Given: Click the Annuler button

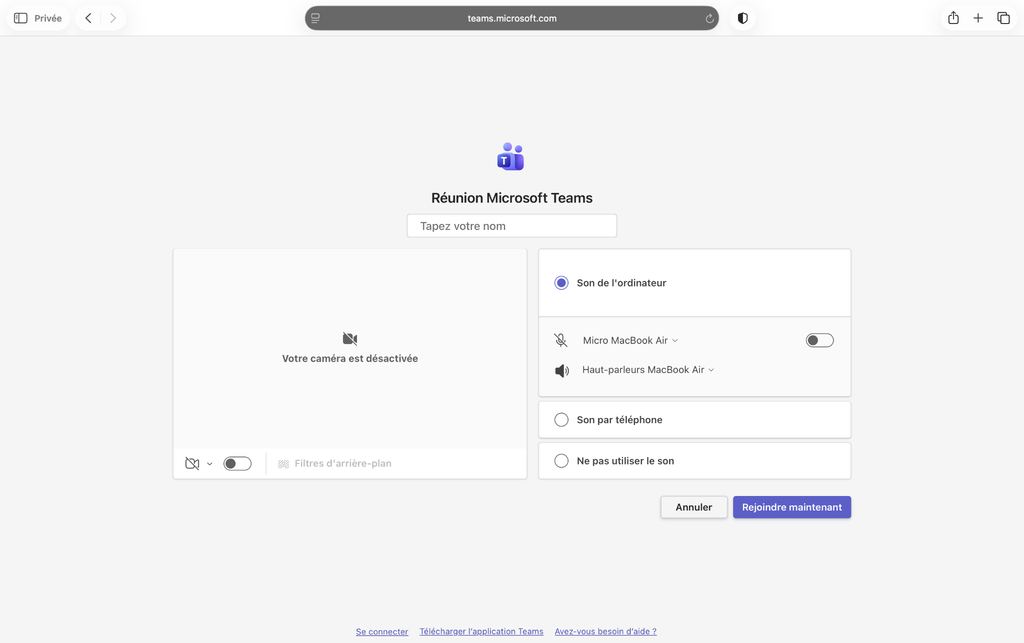Looking at the screenshot, I should pos(694,507).
